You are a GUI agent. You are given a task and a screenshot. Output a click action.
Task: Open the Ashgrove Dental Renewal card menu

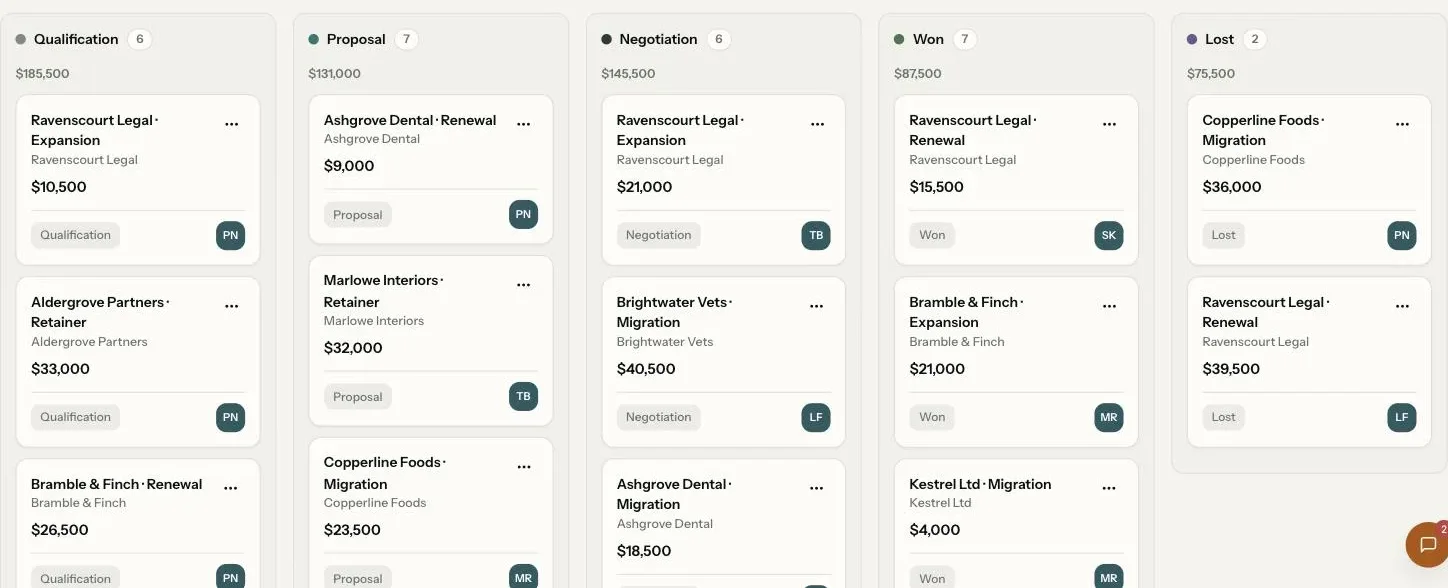pos(523,124)
